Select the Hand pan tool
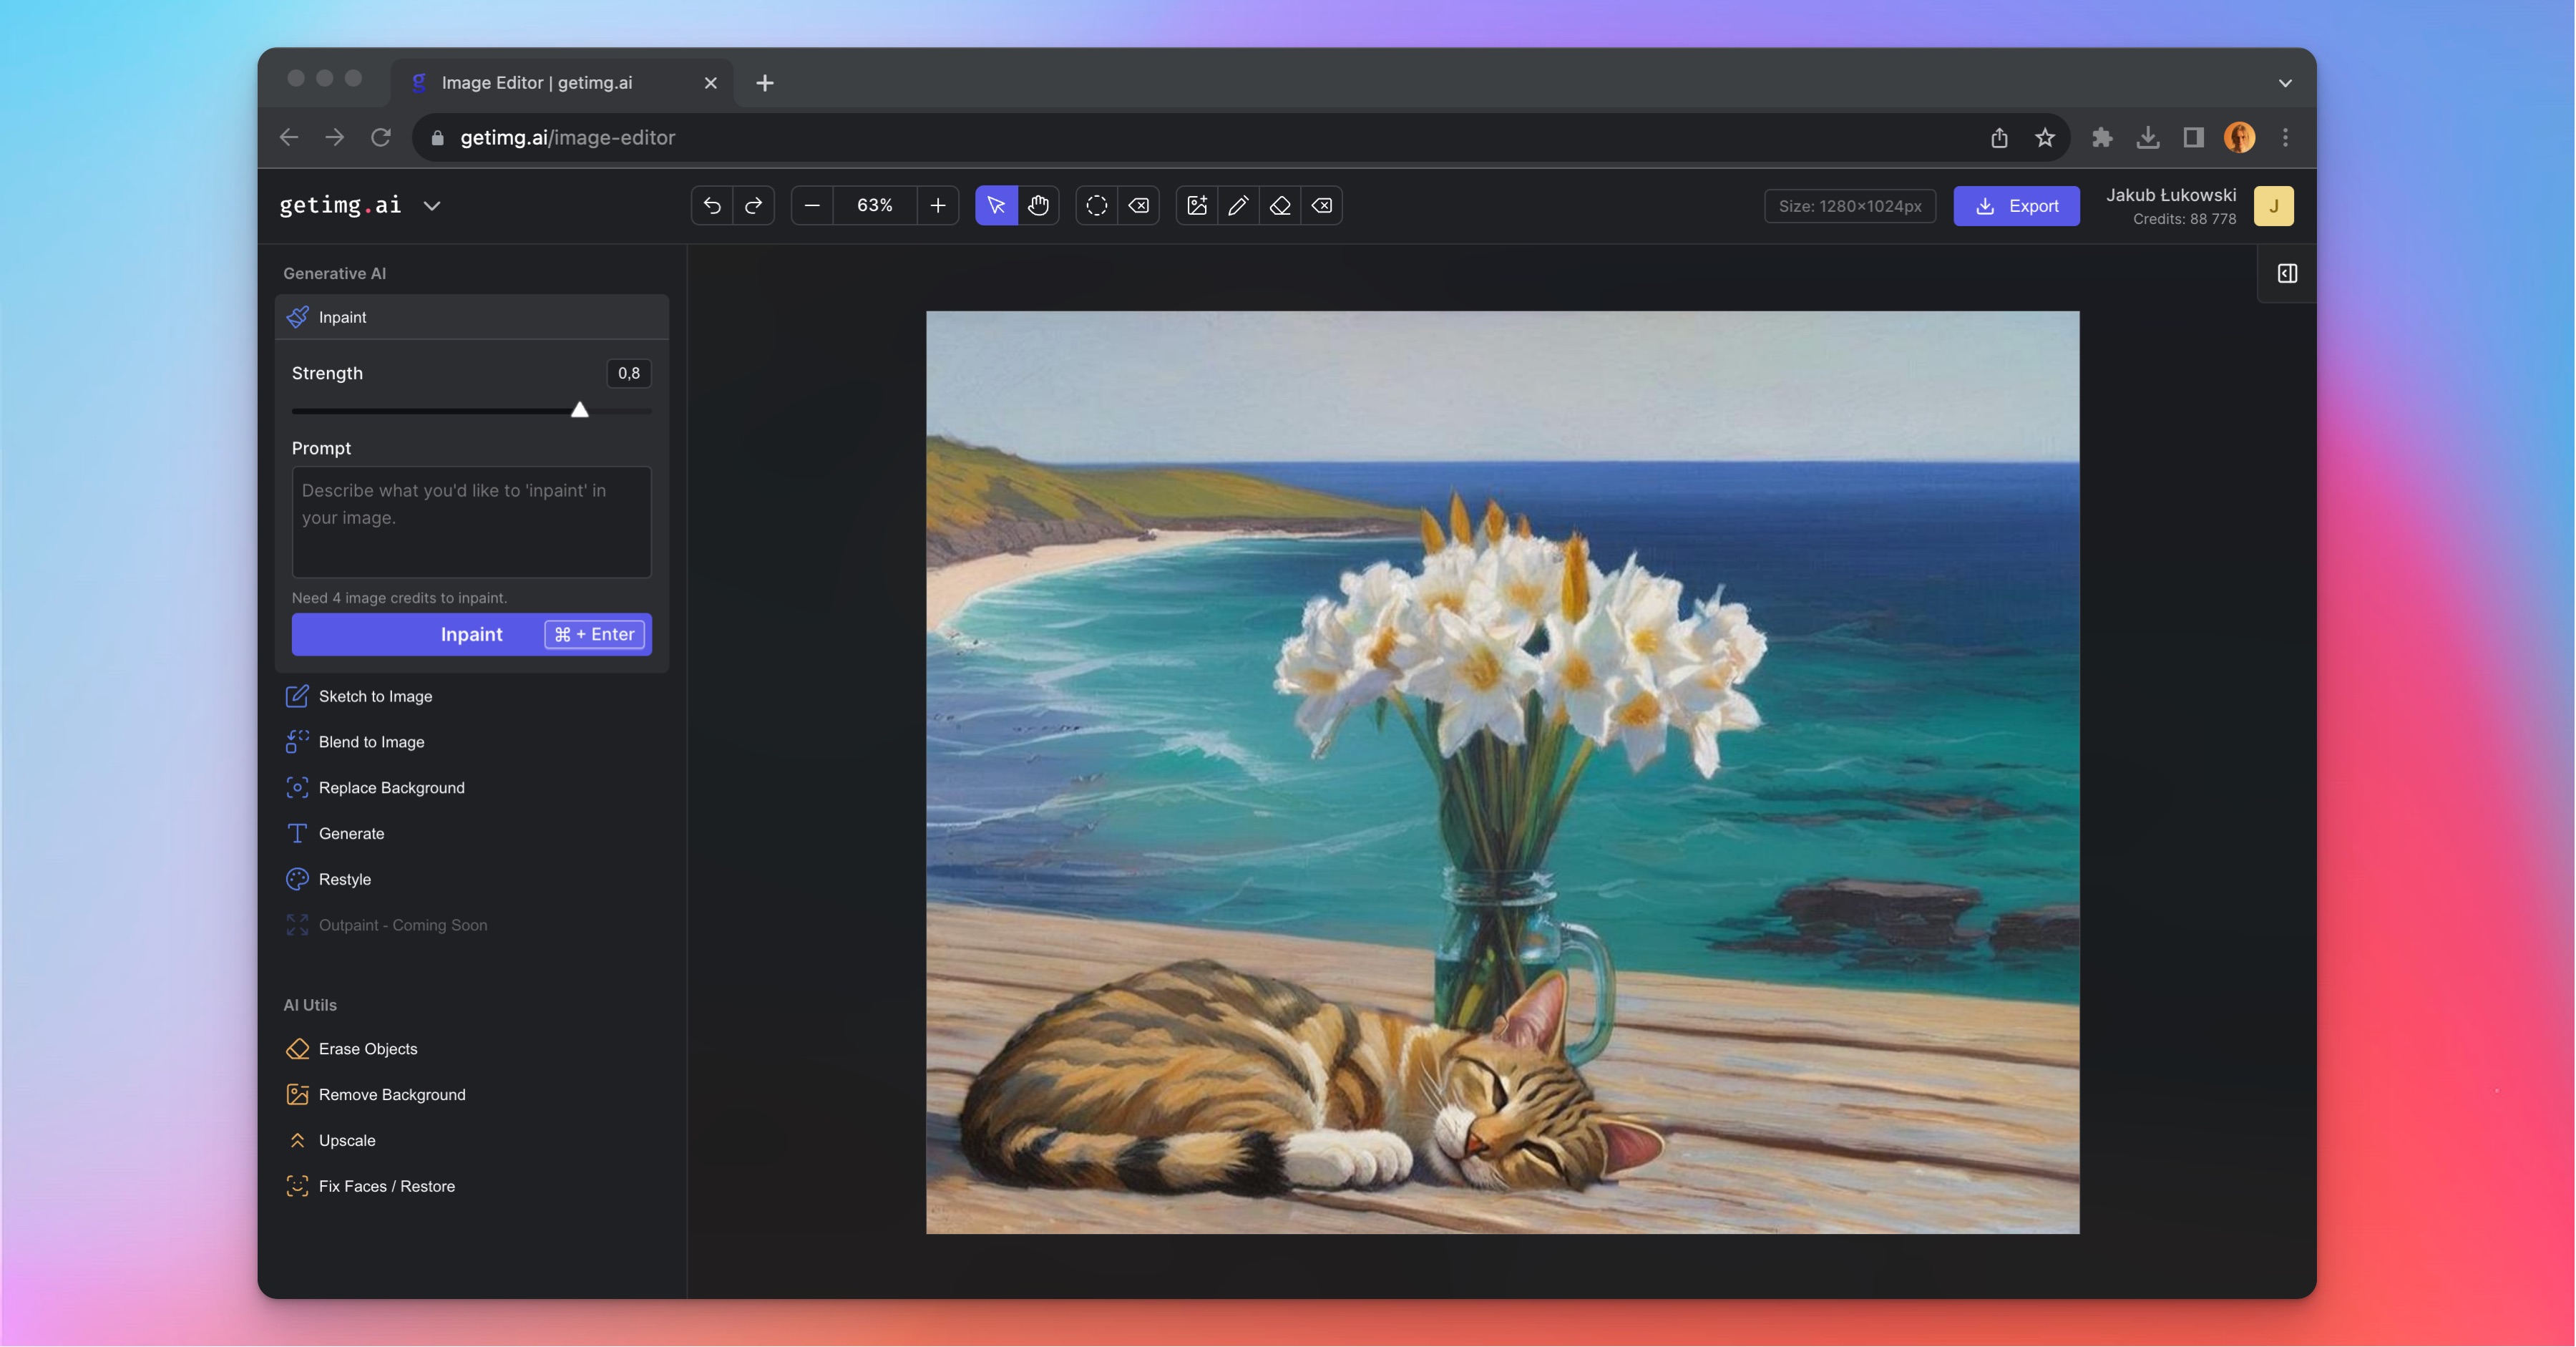 (x=1039, y=206)
